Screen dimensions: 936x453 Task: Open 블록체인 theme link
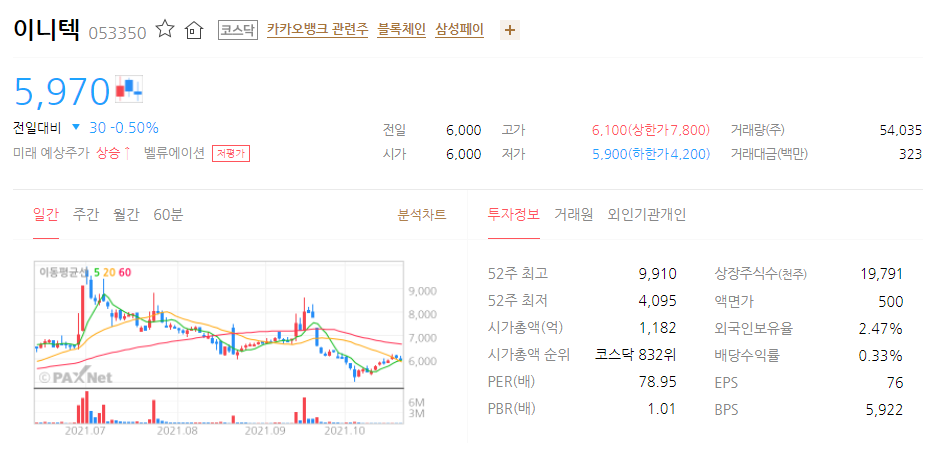coord(402,29)
